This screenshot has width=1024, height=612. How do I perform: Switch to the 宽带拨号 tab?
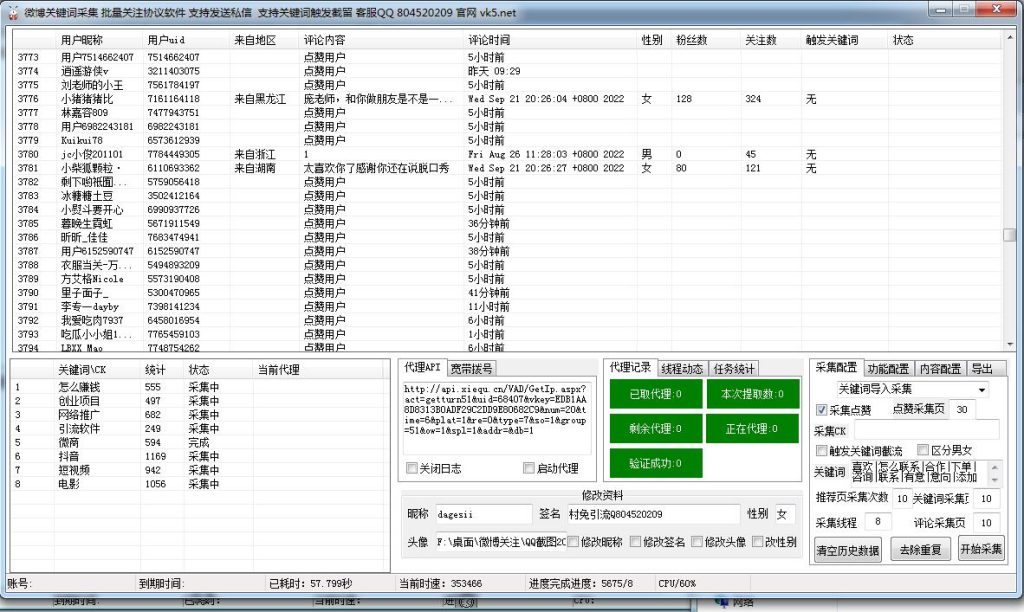tap(470, 368)
